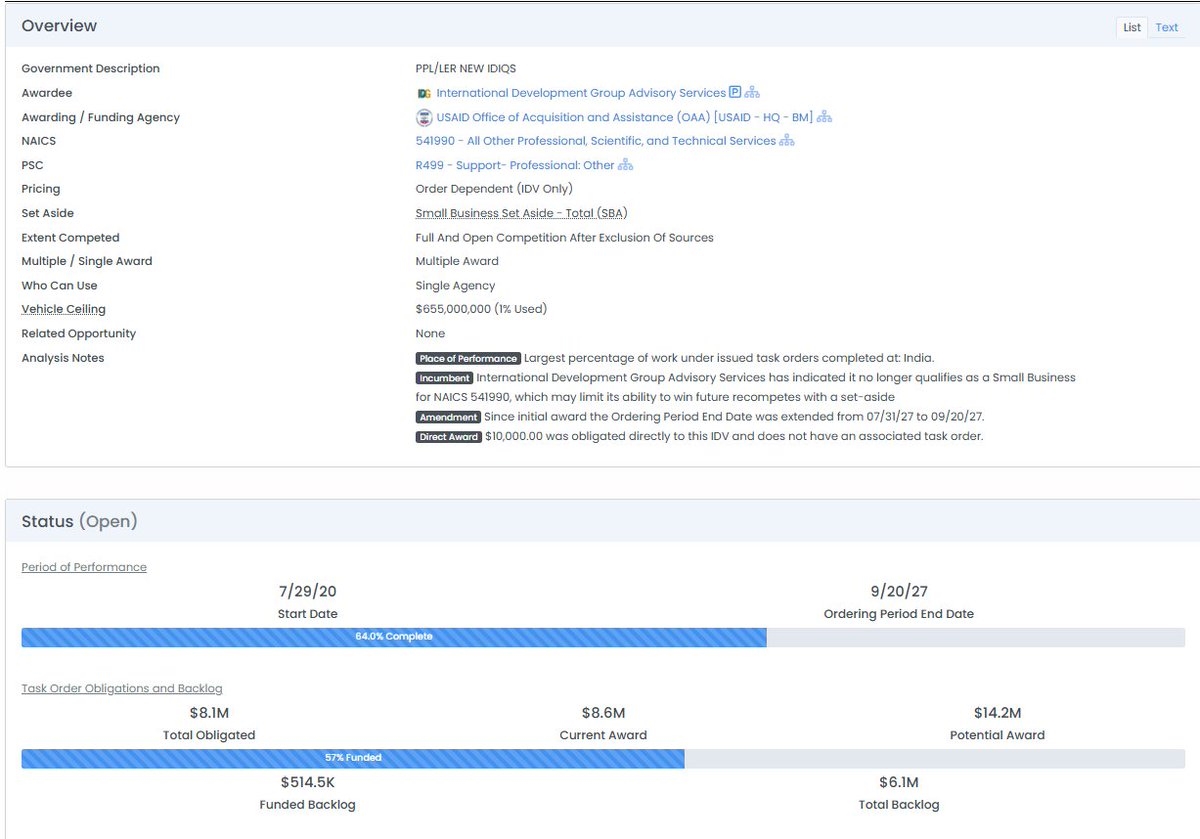Click the USAID seal icon

[x=424, y=117]
